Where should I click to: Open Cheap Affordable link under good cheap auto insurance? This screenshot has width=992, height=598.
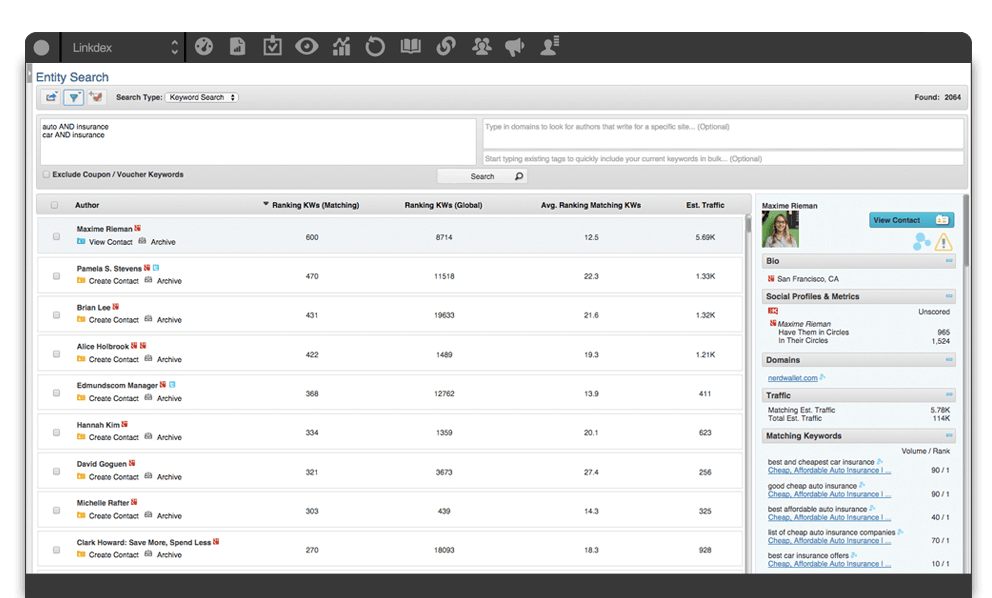pos(829,494)
